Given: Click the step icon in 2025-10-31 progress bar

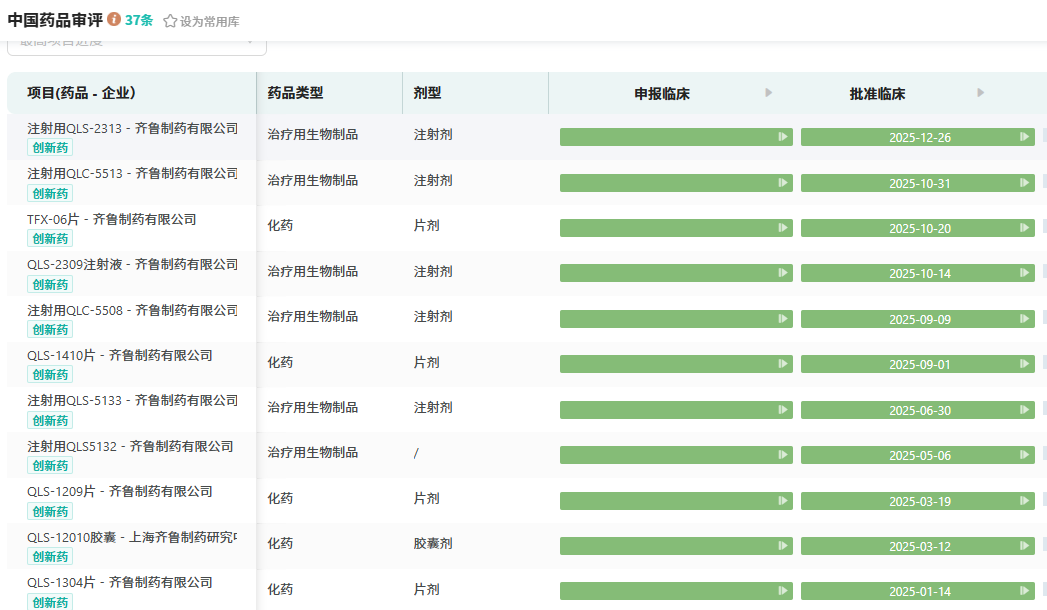Looking at the screenshot, I should (x=1024, y=183).
